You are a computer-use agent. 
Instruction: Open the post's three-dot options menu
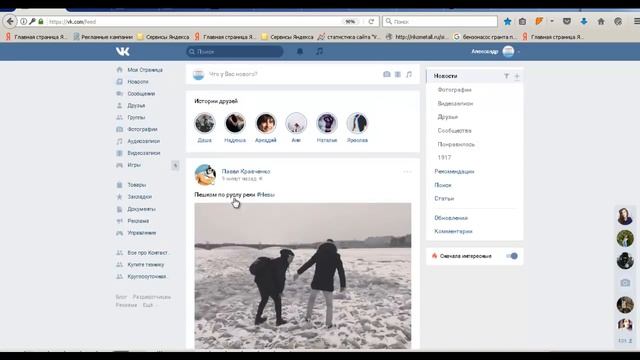407,171
